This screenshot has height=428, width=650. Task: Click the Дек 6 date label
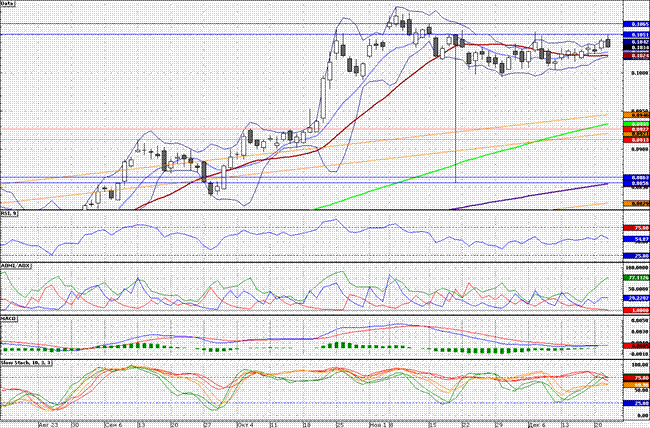click(x=536, y=425)
